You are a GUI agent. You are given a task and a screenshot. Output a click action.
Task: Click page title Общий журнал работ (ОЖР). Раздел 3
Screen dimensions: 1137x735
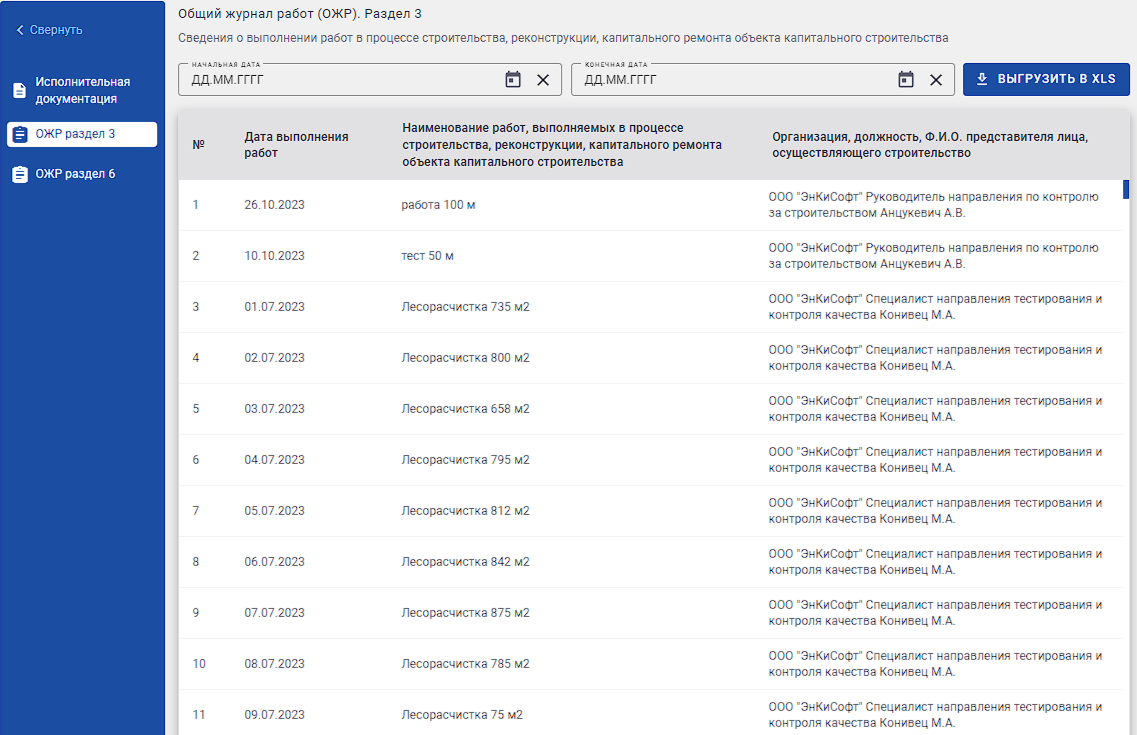pyautogui.click(x=299, y=14)
